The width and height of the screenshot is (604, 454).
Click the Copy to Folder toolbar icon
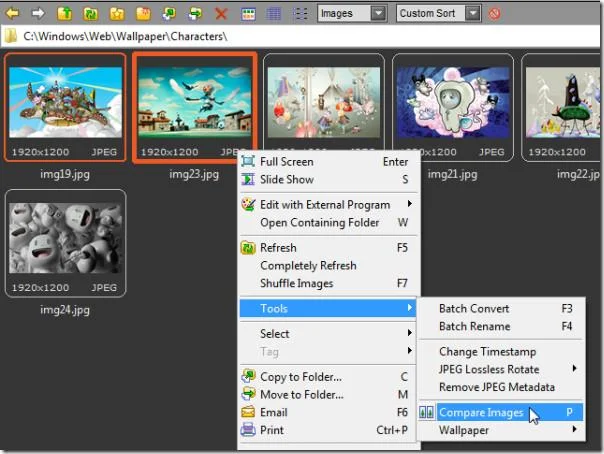point(169,13)
